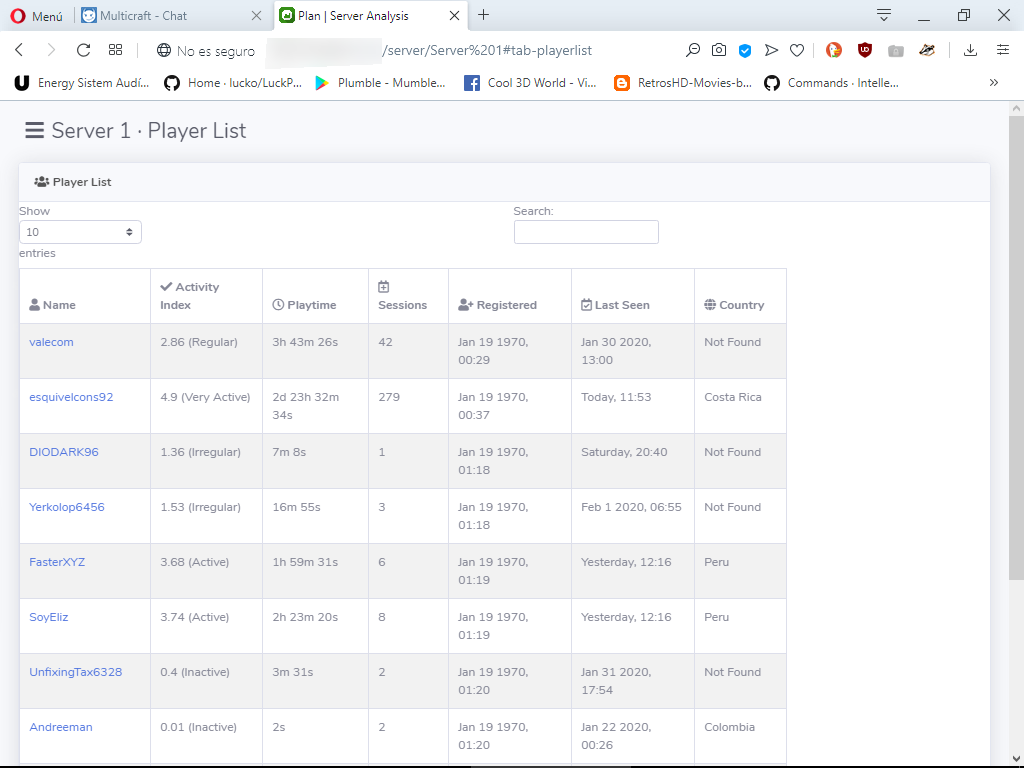Open player DIODARK96's page
The image size is (1024, 768).
click(x=64, y=452)
